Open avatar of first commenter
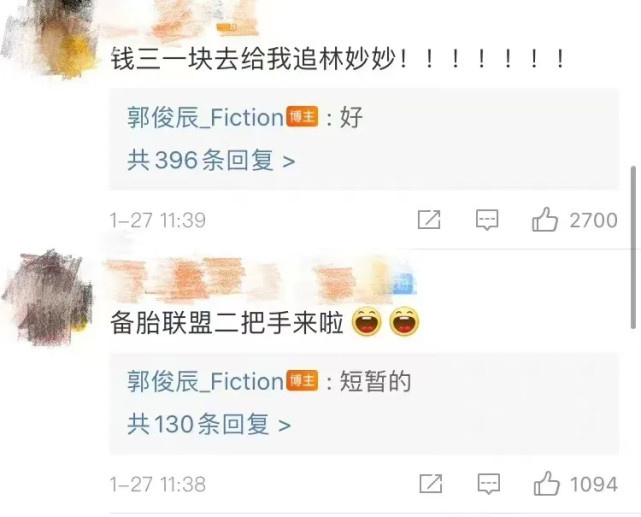This screenshot has height=517, width=641. [51, 39]
